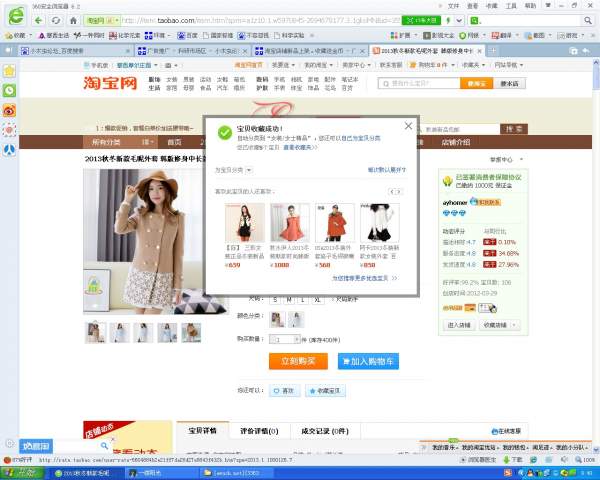Viewport: 600px width, 480px height.
Task: Open the blue people sidebar icon
Action: 9,150
